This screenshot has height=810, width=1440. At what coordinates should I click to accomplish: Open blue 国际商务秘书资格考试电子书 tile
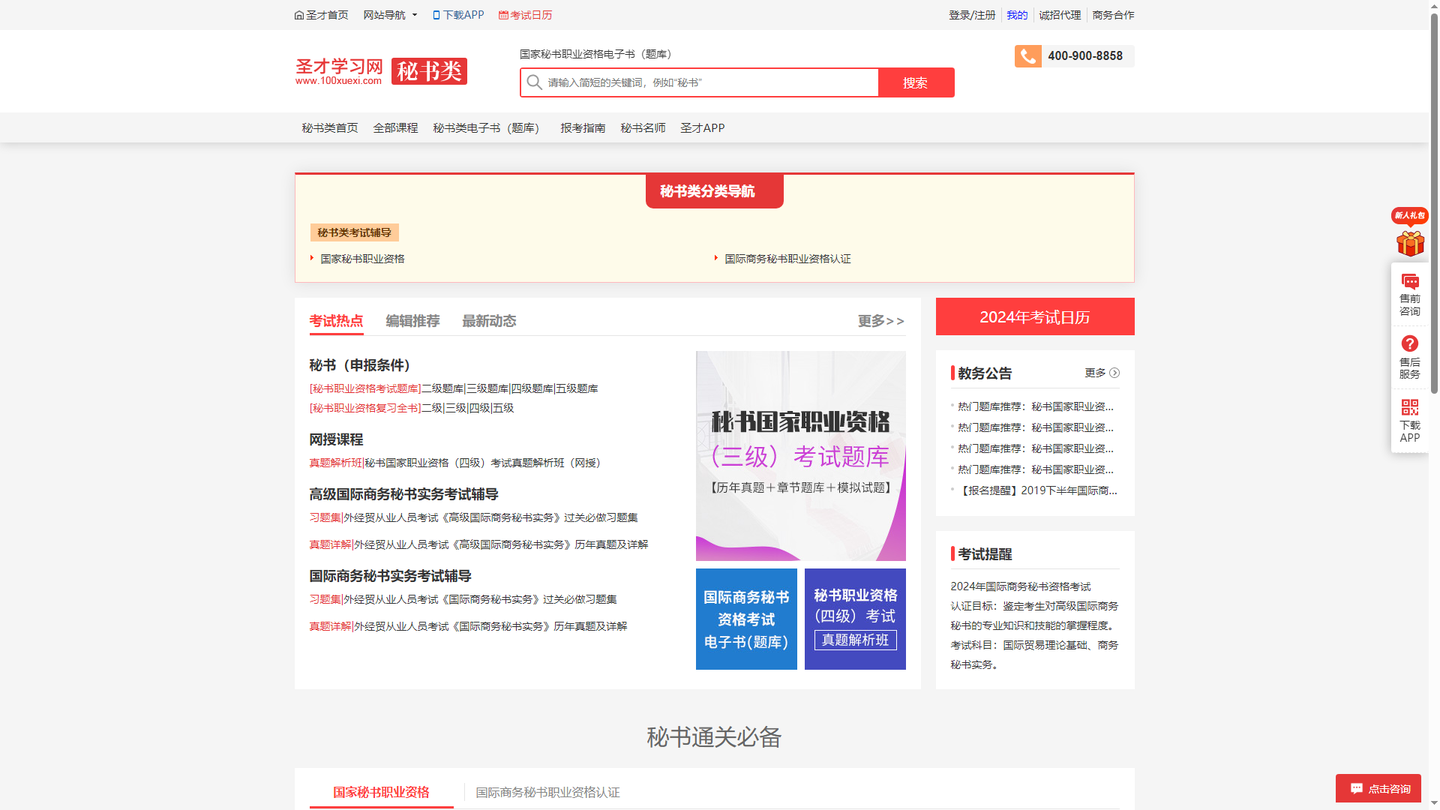click(x=747, y=619)
